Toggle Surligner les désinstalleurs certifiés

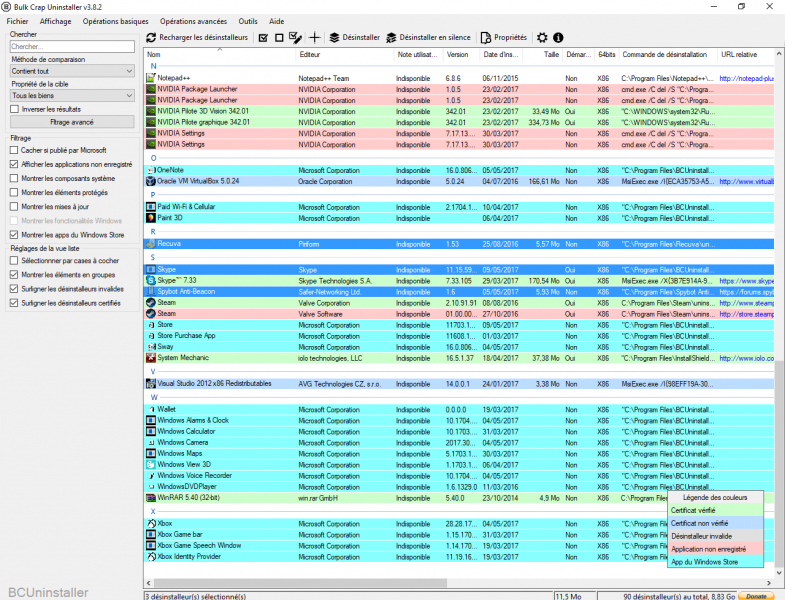pos(14,303)
